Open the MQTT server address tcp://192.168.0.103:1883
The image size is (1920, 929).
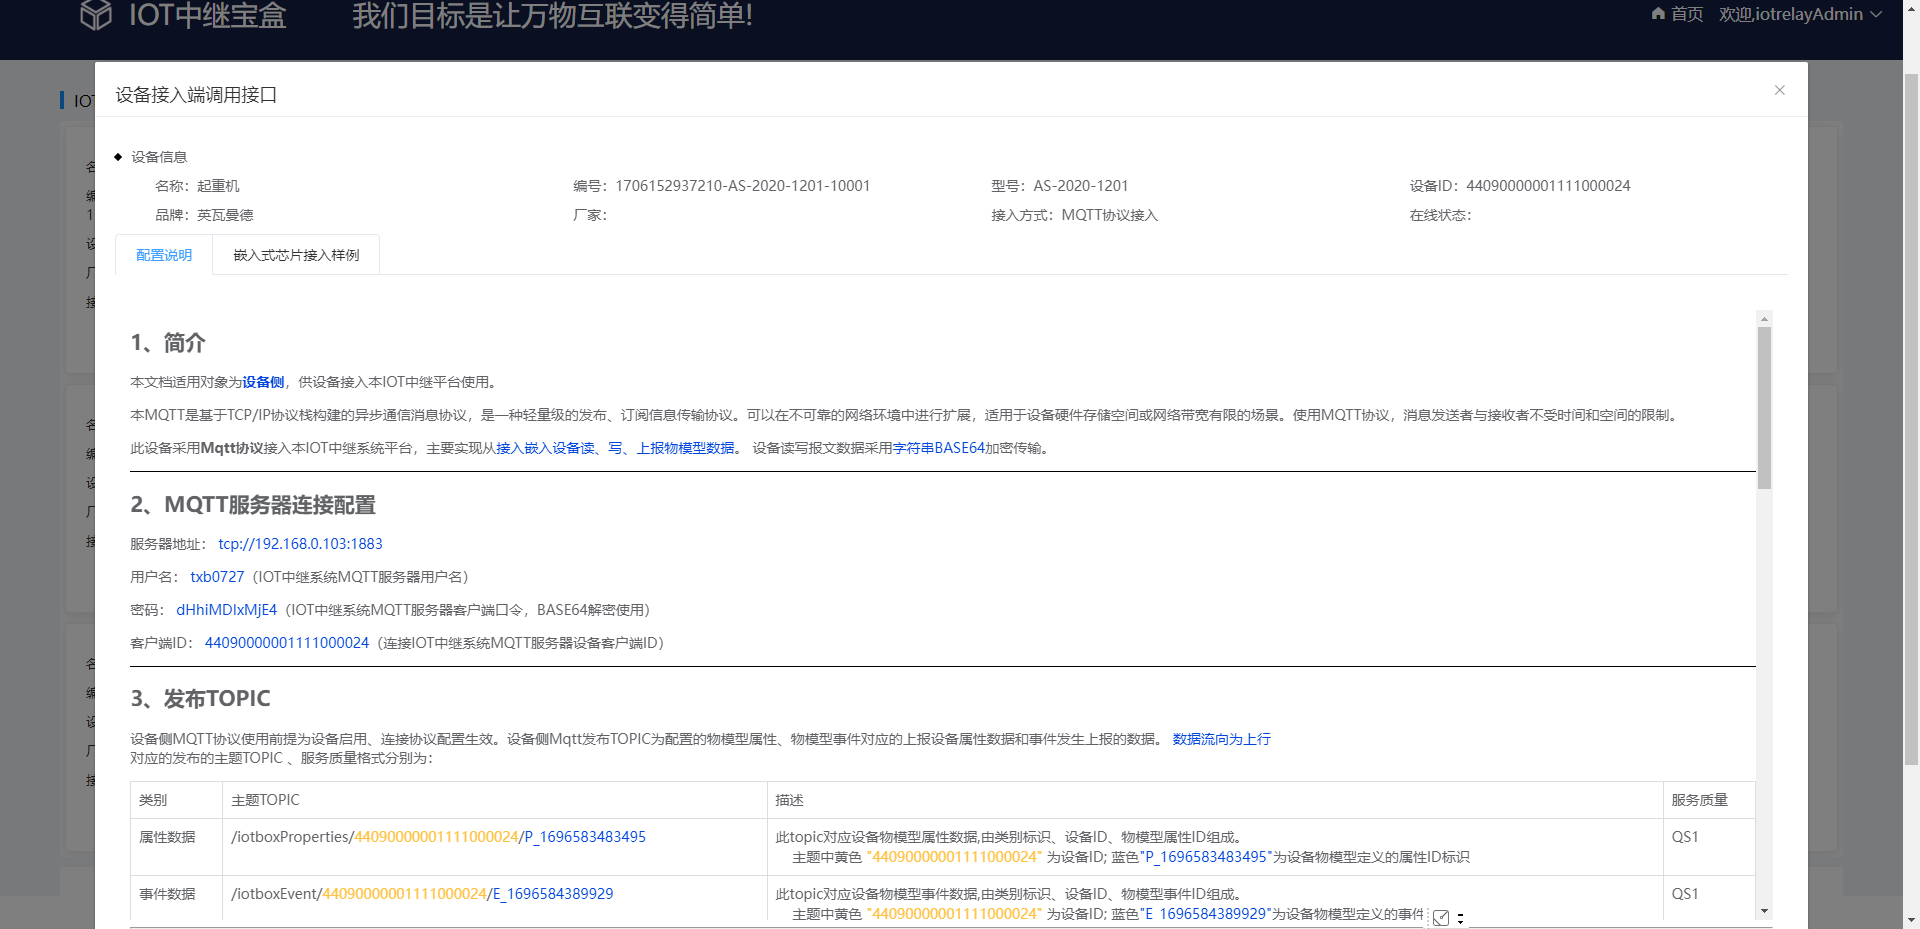click(x=300, y=544)
